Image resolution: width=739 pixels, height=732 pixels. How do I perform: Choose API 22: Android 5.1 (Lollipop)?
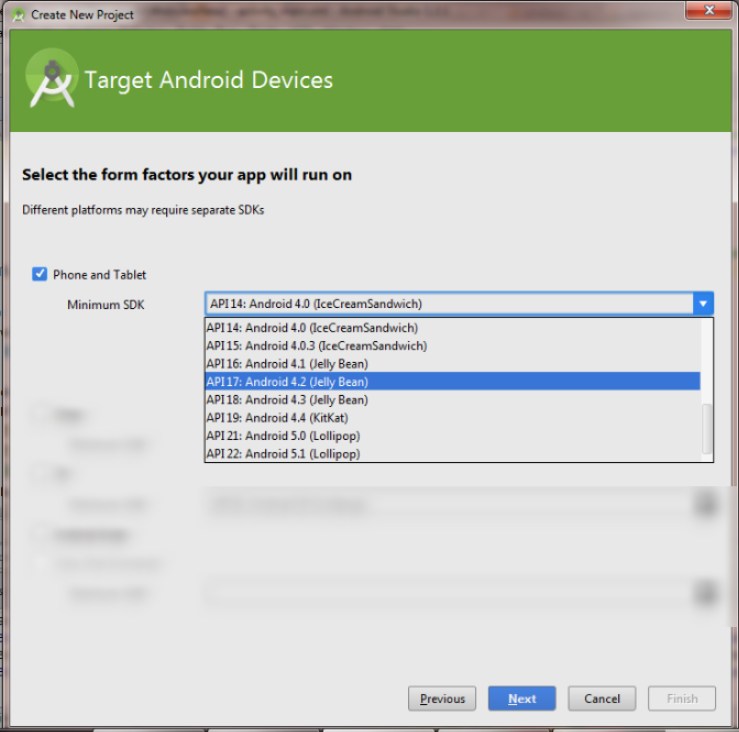452,453
